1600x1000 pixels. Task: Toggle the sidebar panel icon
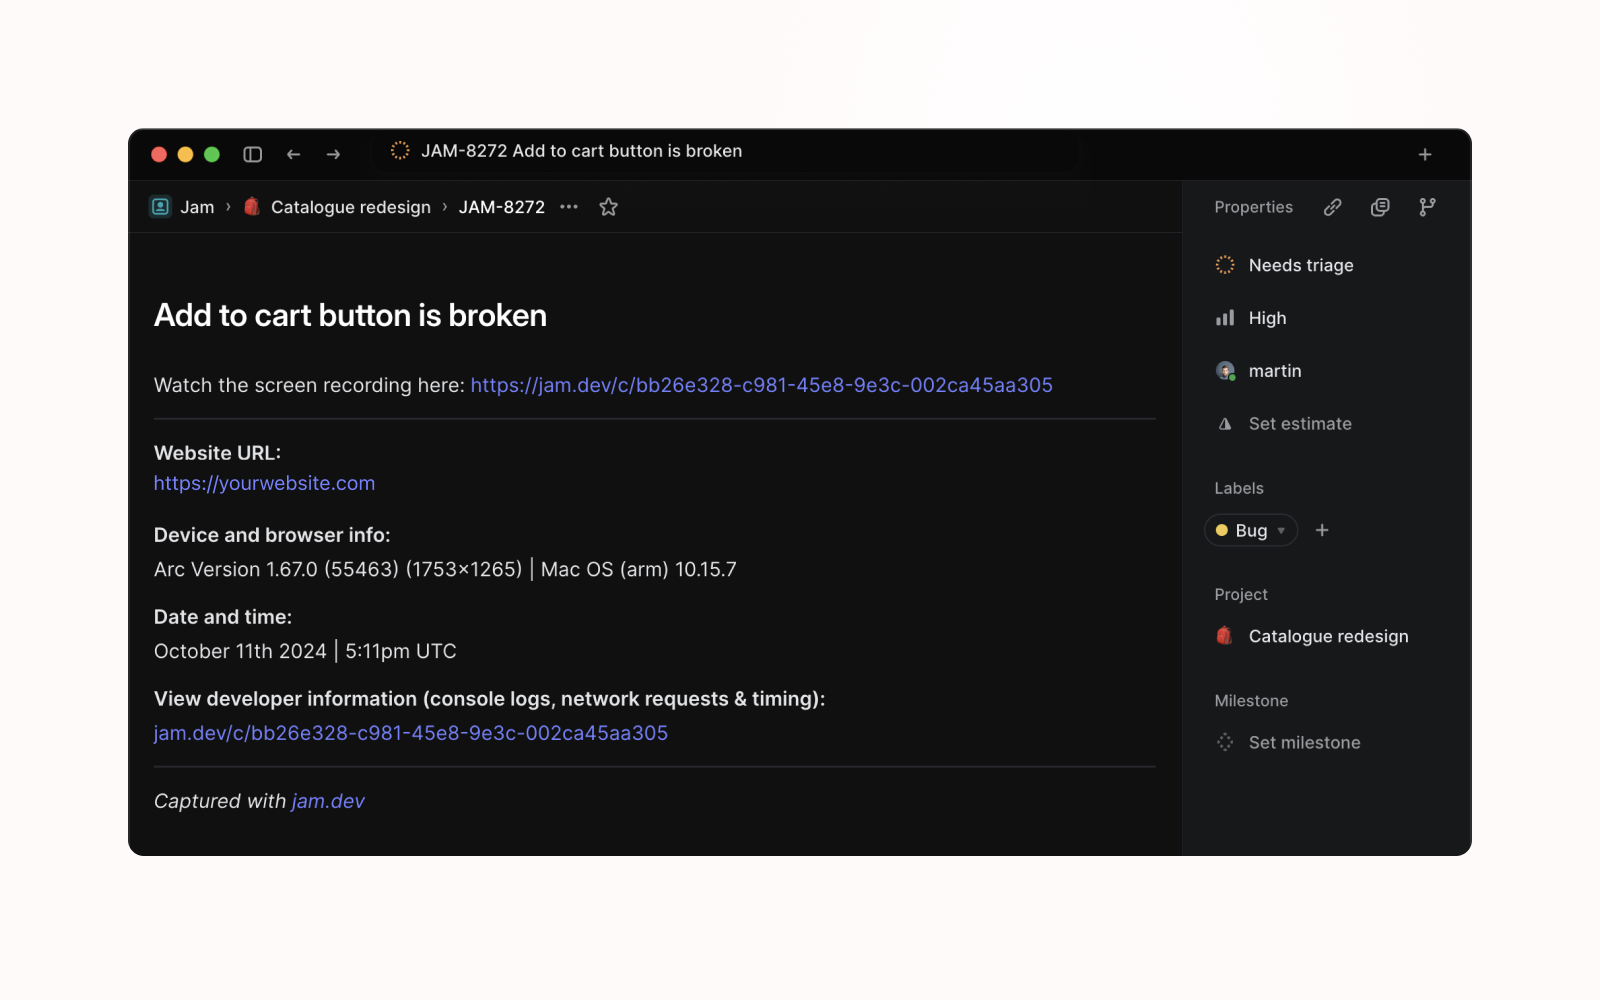(x=252, y=154)
